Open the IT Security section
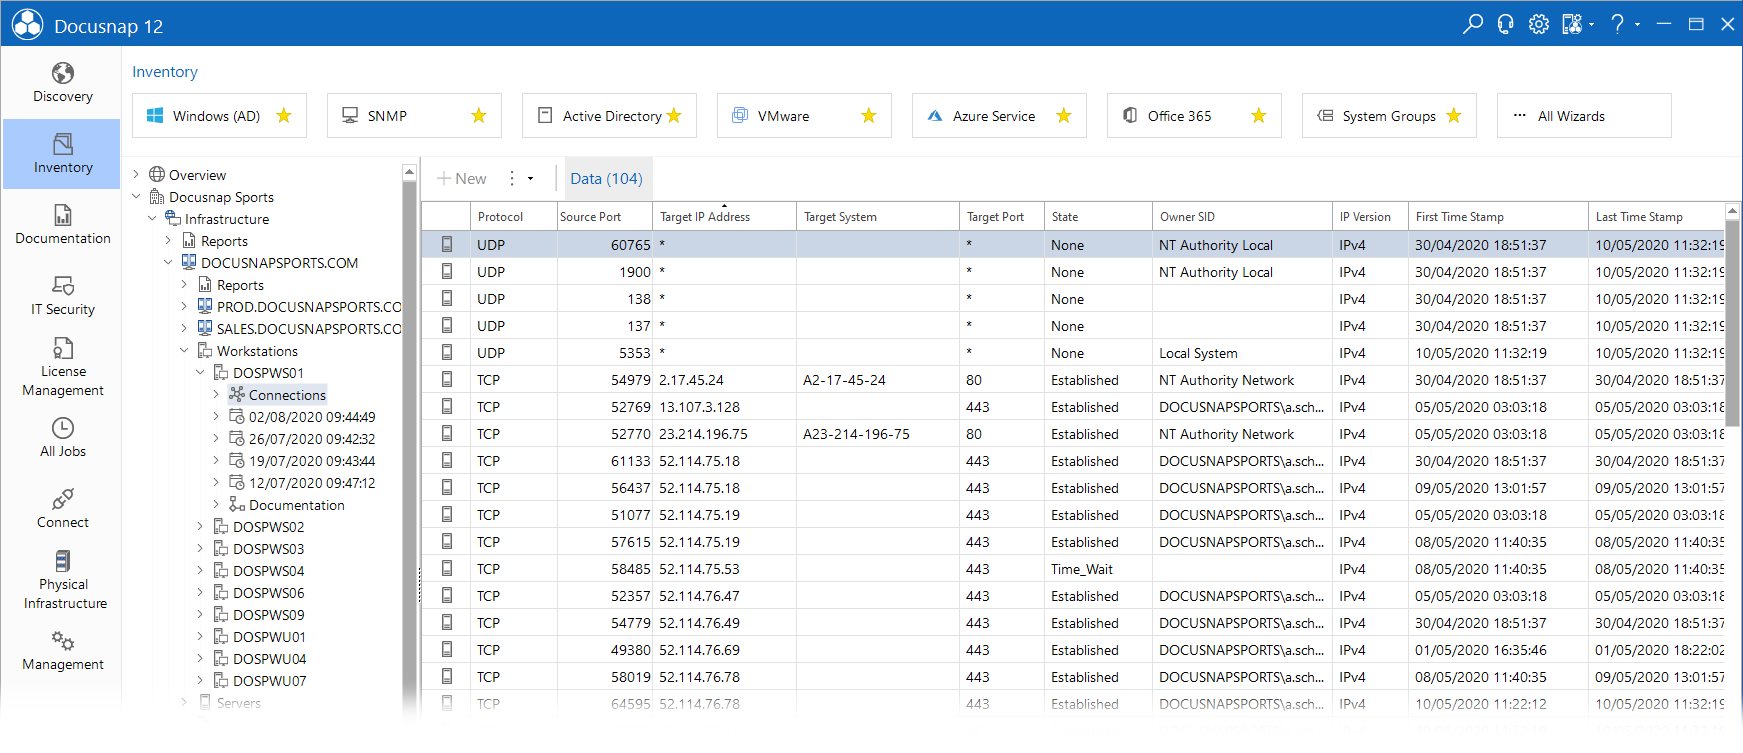 pyautogui.click(x=62, y=296)
